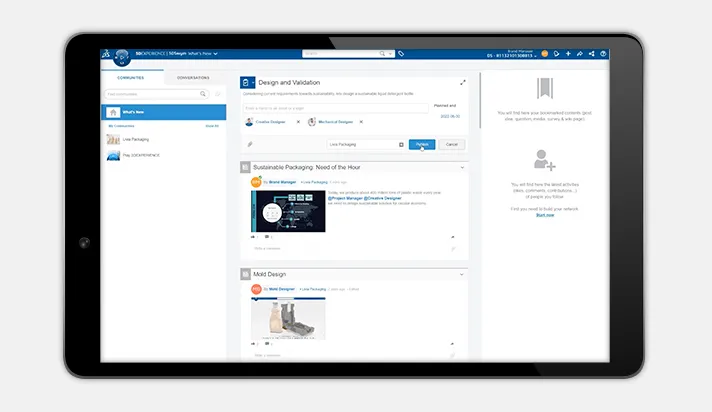Click Show All under My Communities
The height and width of the screenshot is (412, 712).
tap(212, 126)
